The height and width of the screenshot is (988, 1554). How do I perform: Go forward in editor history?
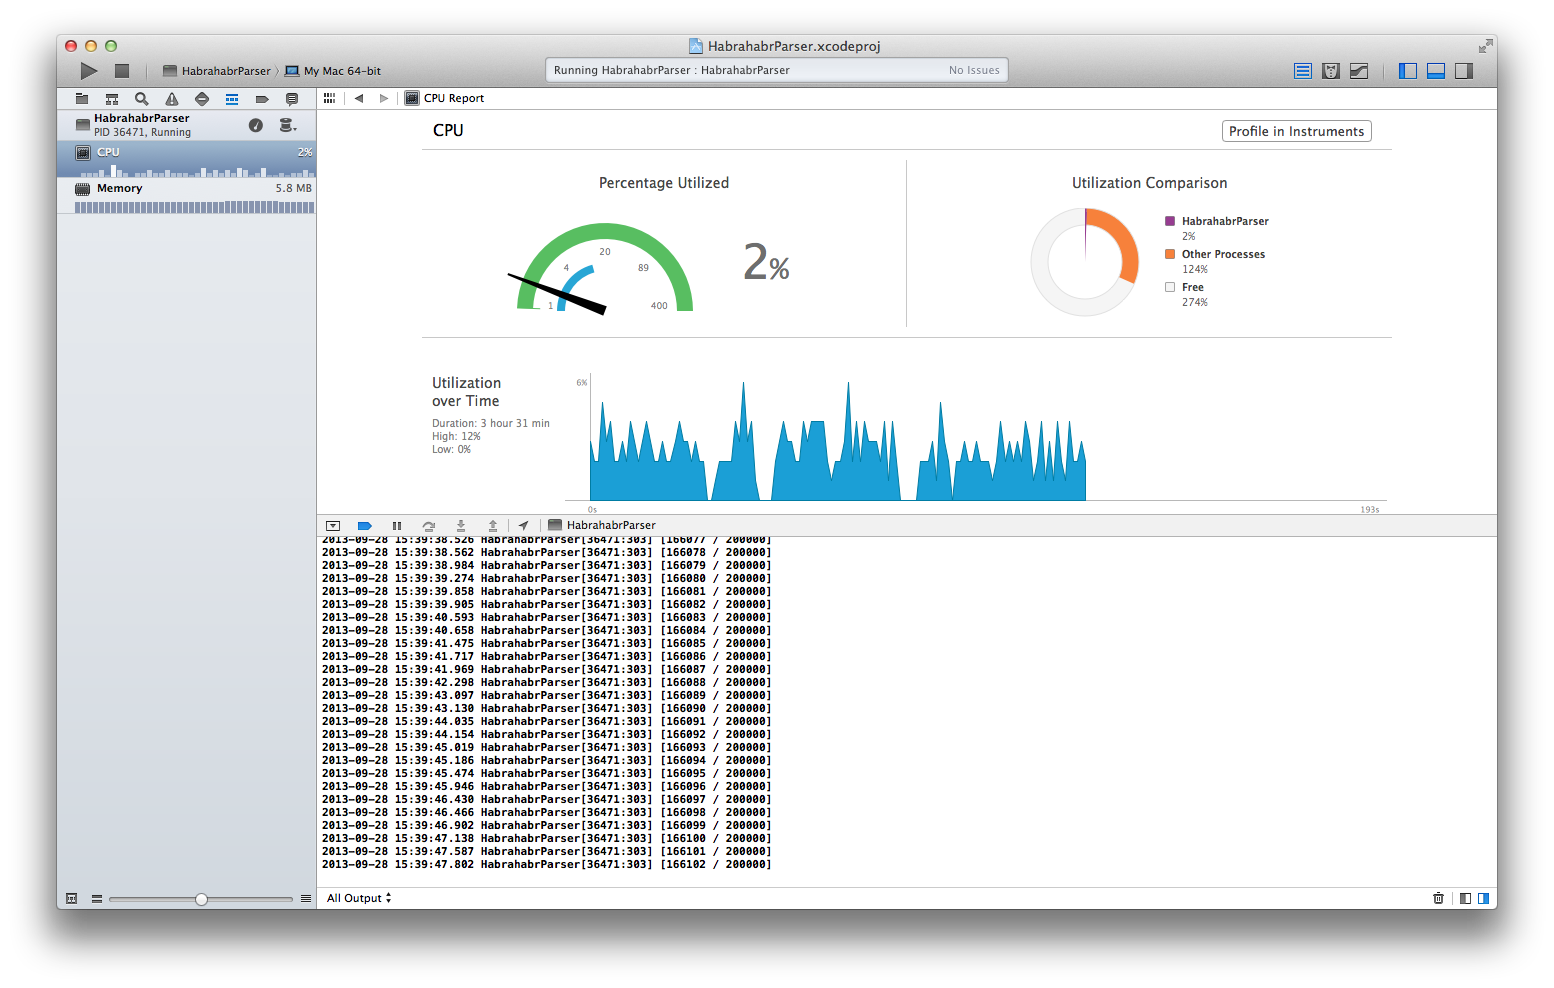point(384,98)
